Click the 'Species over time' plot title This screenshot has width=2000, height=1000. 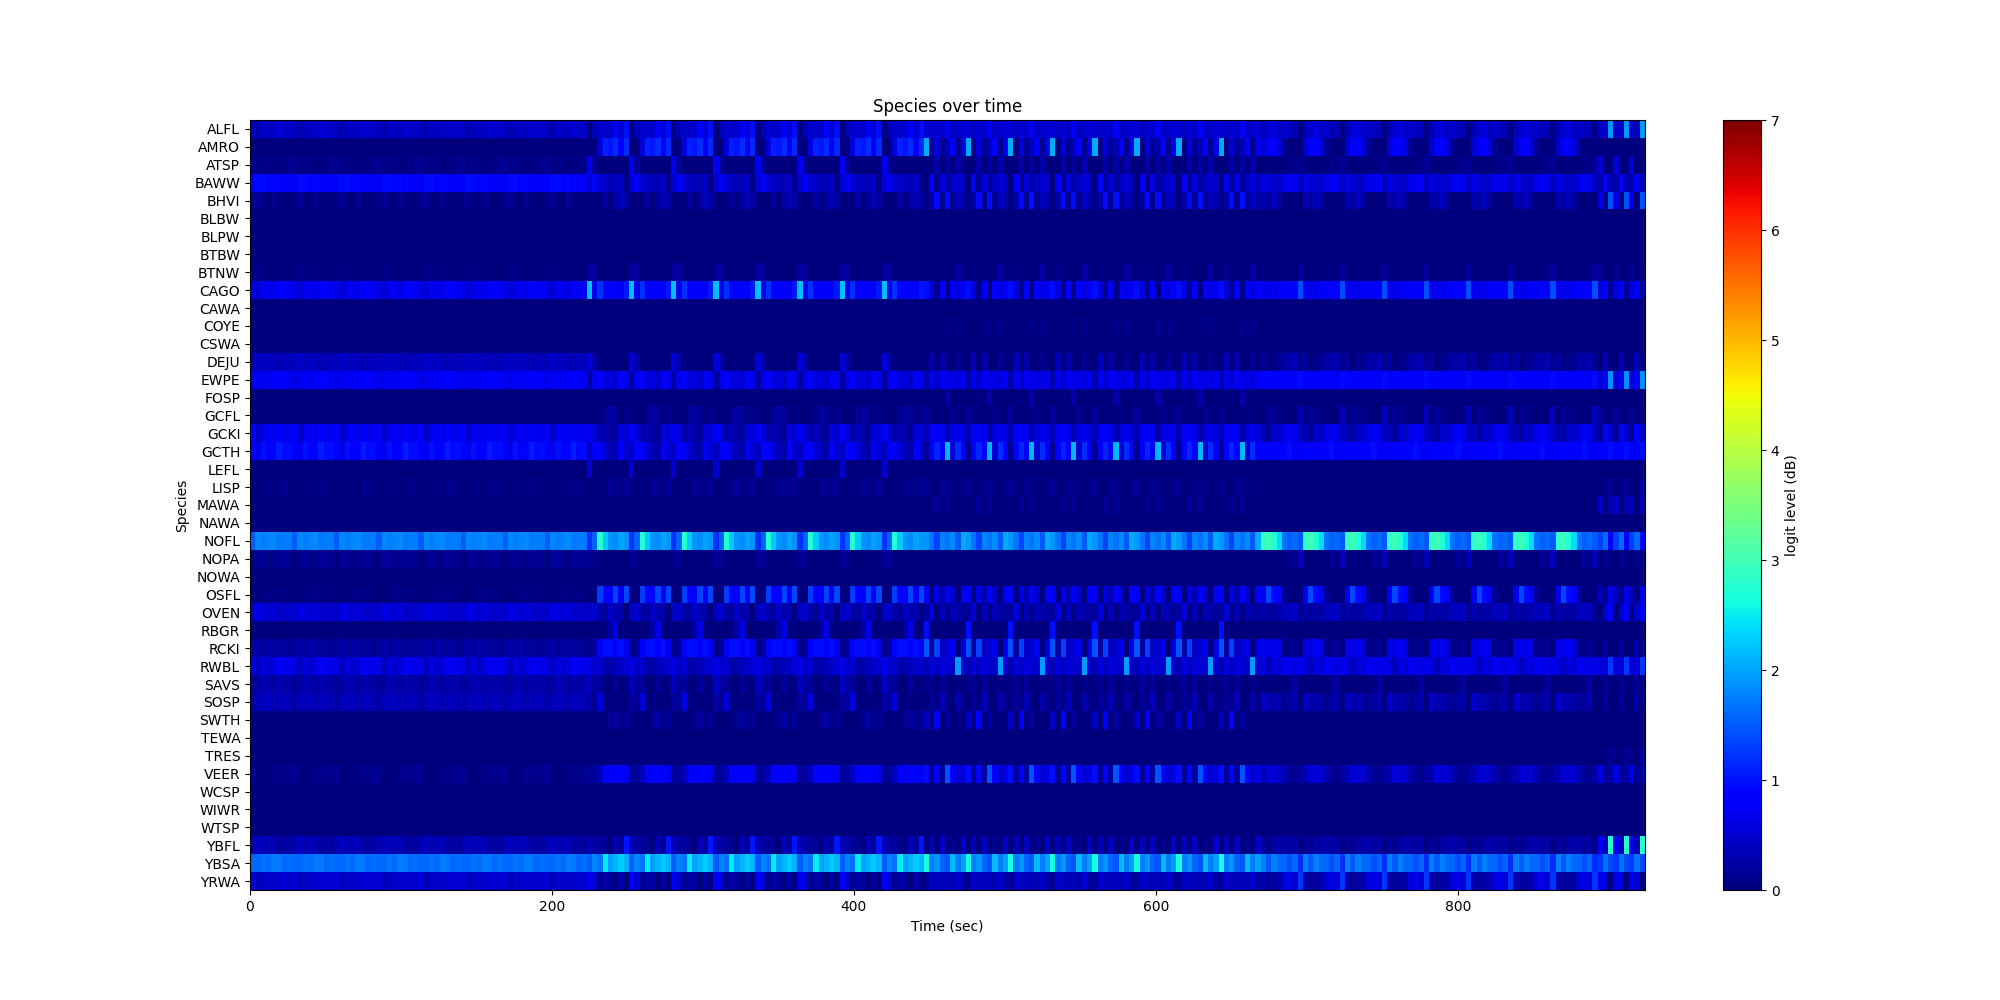coord(946,106)
